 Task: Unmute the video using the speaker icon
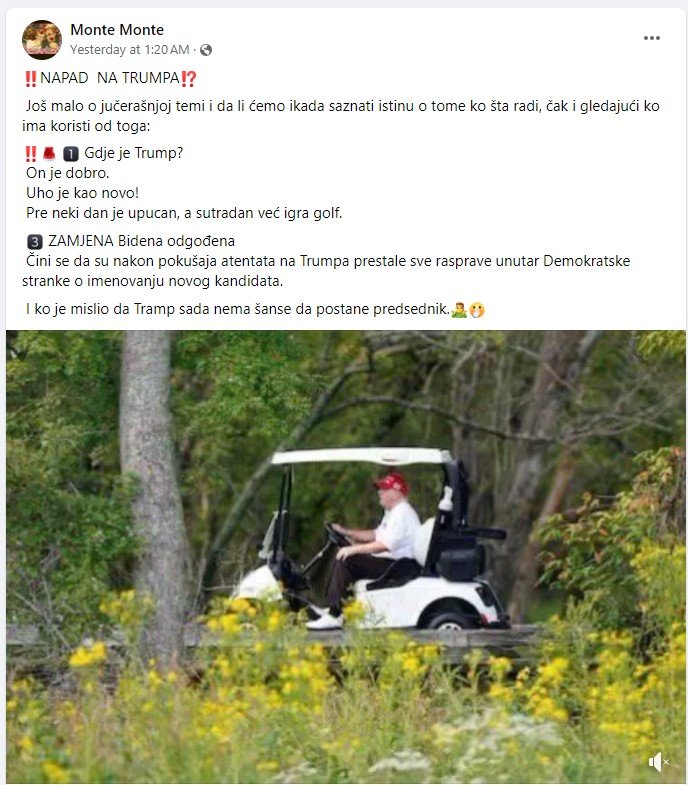coord(658,762)
